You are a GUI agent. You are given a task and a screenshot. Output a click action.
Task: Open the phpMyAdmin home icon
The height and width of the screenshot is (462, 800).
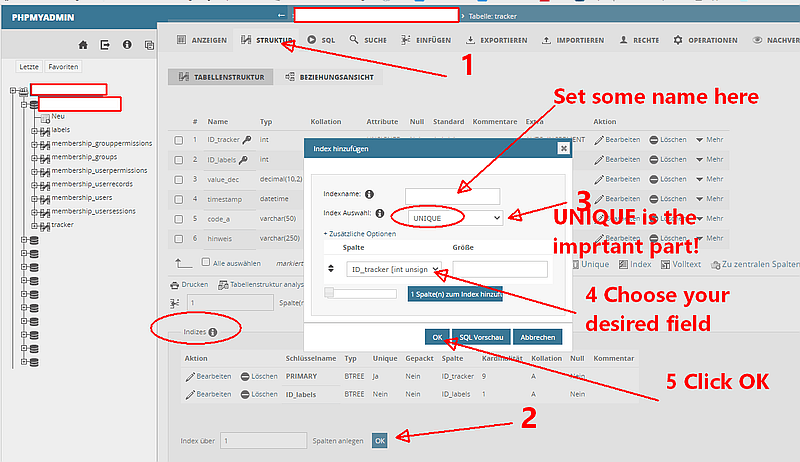83,45
